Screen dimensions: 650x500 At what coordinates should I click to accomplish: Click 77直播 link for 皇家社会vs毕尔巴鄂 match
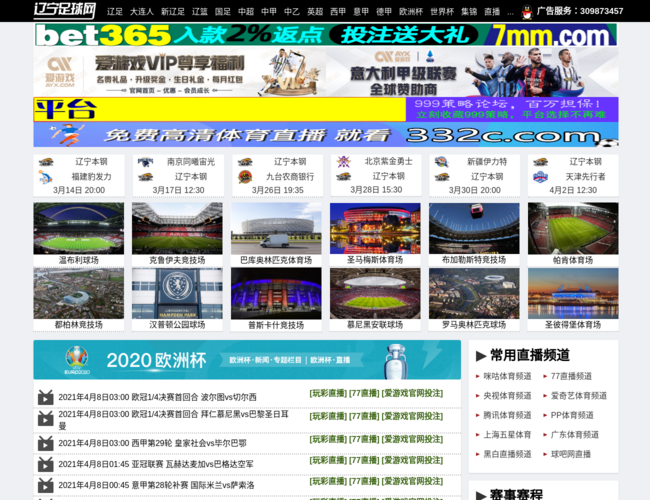[x=362, y=441]
